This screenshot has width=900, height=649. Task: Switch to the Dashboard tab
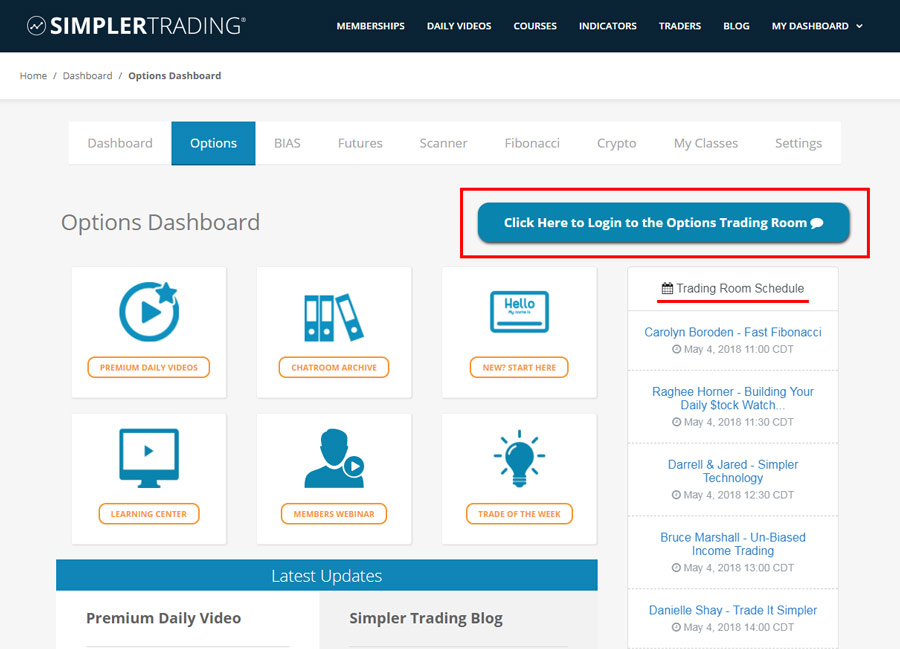[120, 143]
